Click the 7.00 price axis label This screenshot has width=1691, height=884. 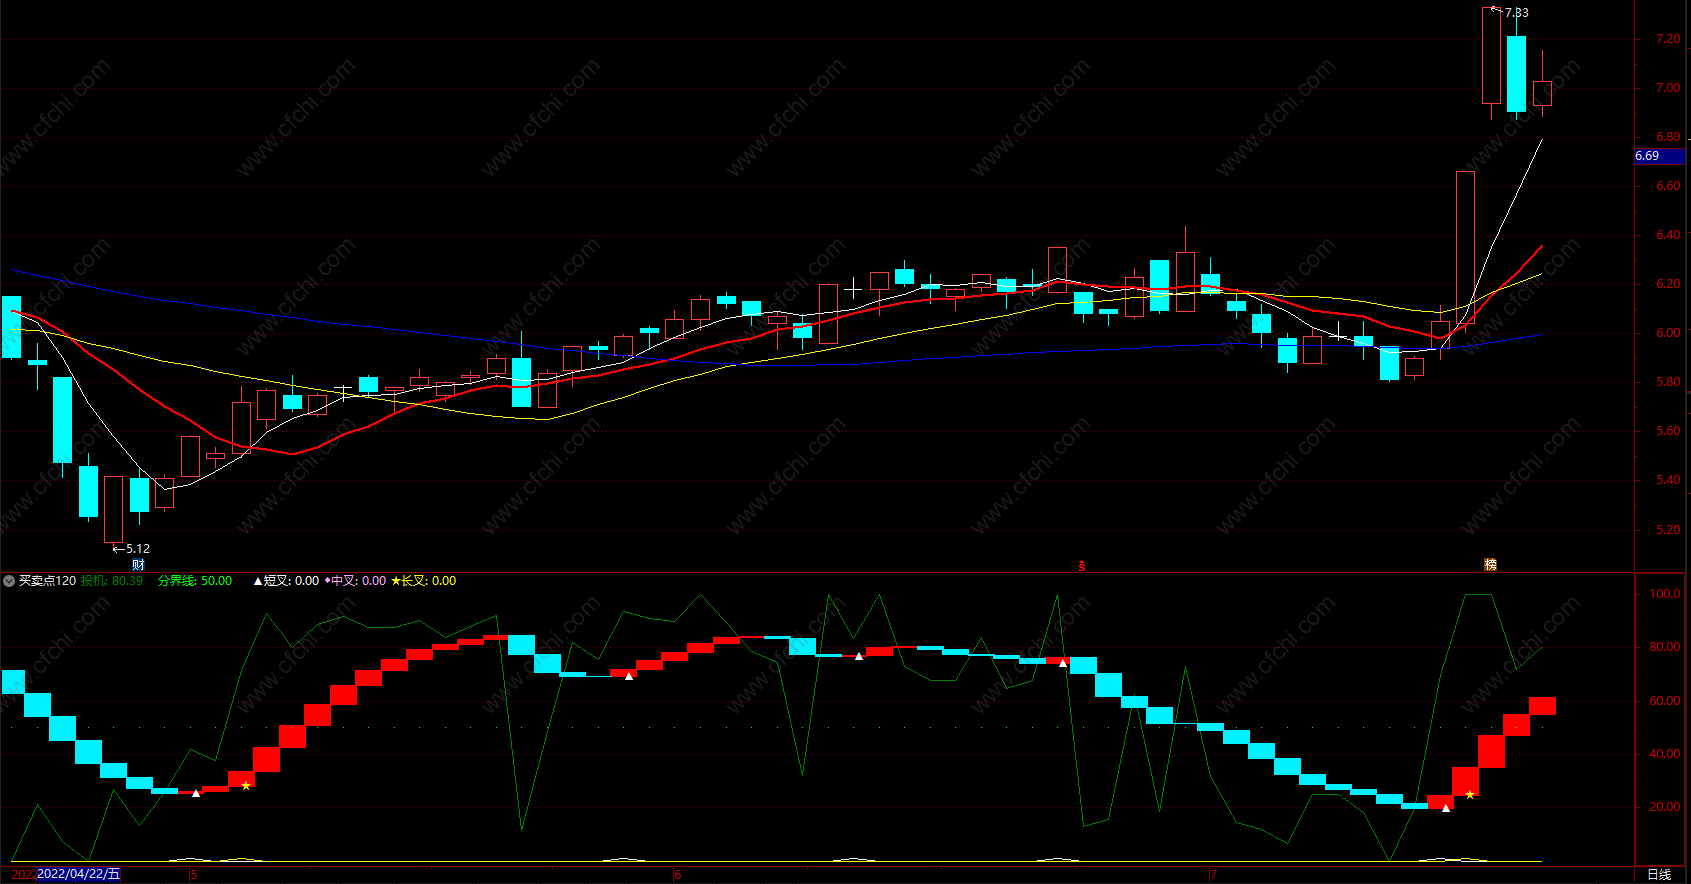pos(1668,88)
